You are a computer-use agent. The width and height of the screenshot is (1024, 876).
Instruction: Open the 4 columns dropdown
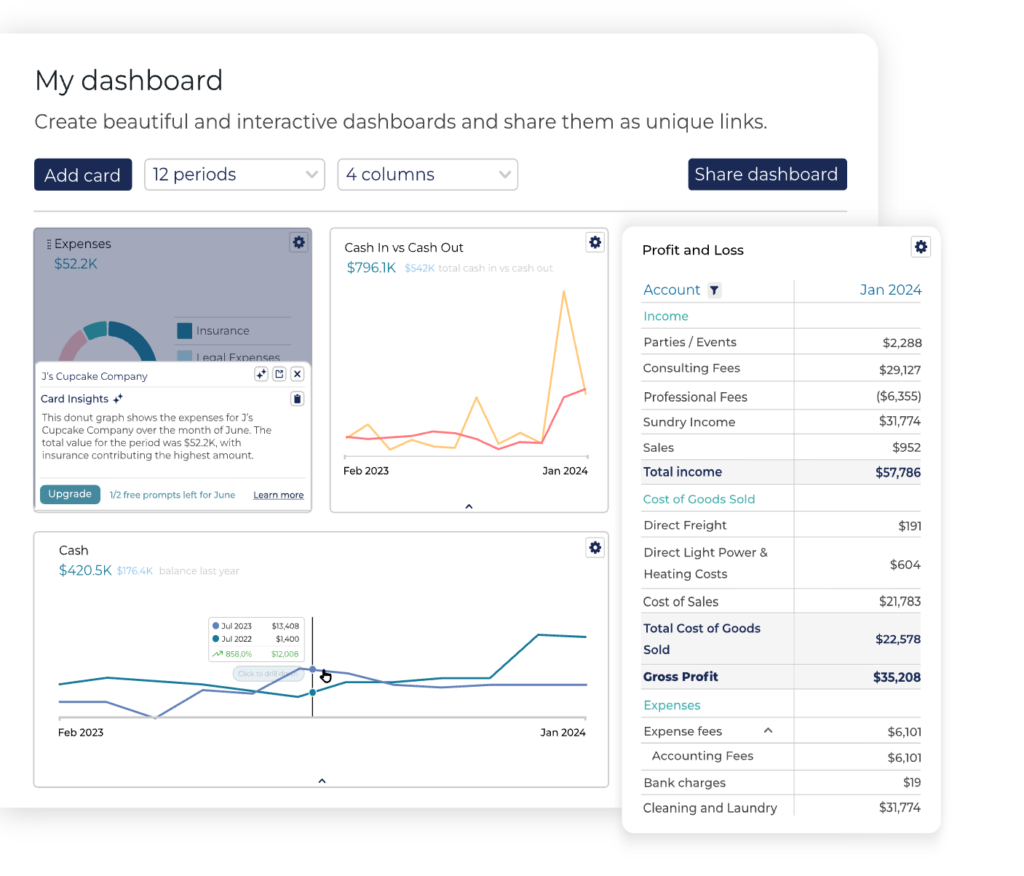coord(428,174)
